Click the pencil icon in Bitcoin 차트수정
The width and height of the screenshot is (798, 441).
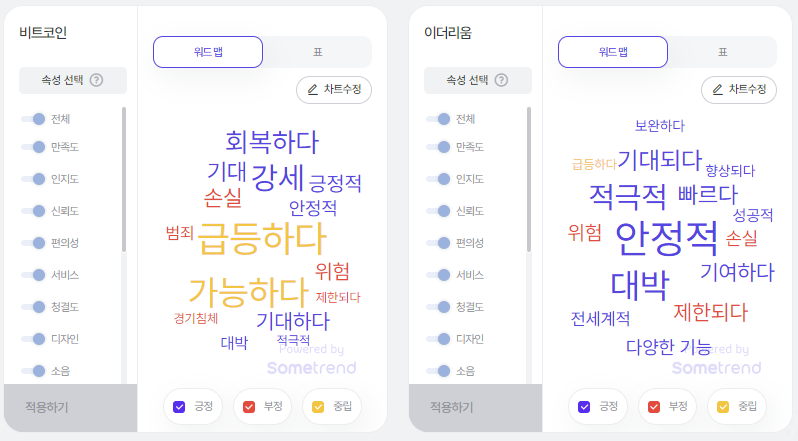click(x=312, y=90)
